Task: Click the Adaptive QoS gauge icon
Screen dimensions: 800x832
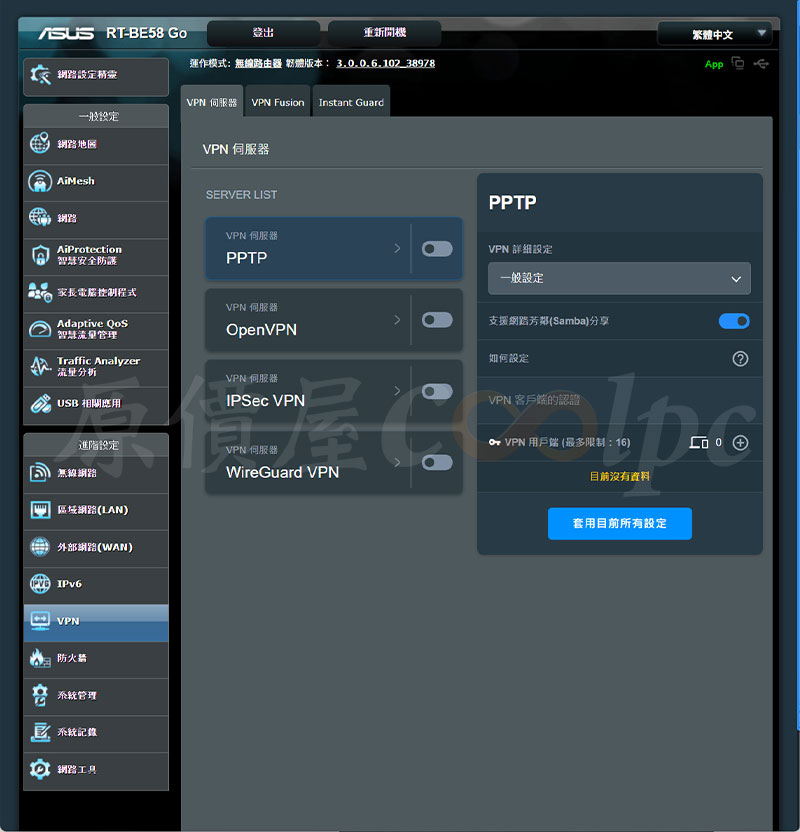Action: 40,329
